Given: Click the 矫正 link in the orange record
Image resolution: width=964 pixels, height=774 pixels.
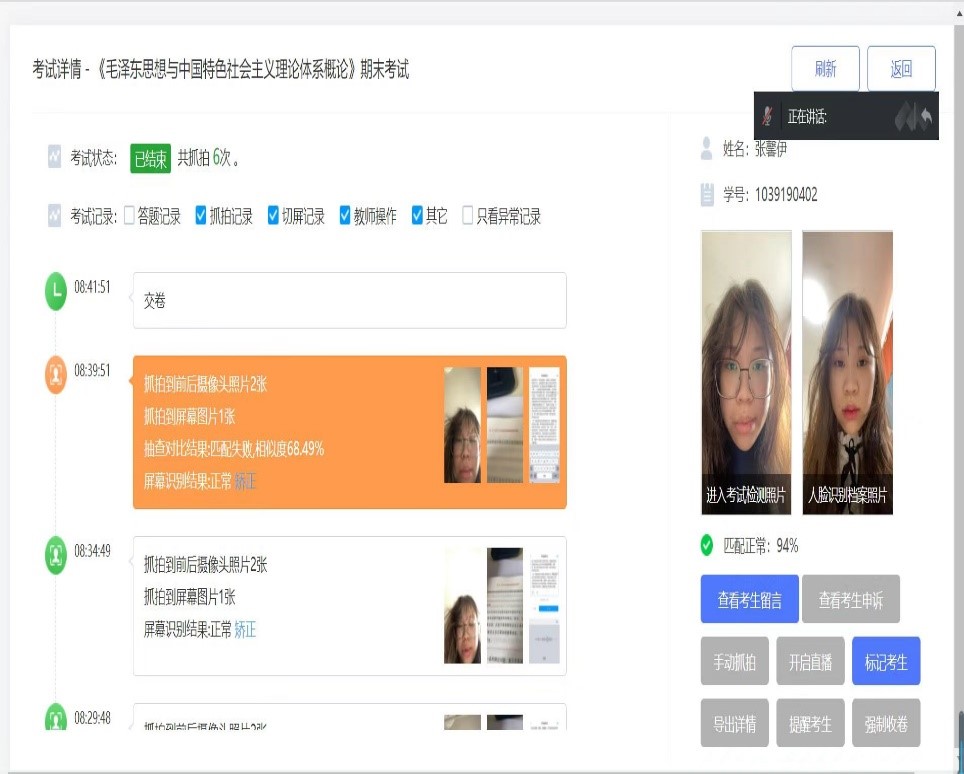Looking at the screenshot, I should (245, 481).
